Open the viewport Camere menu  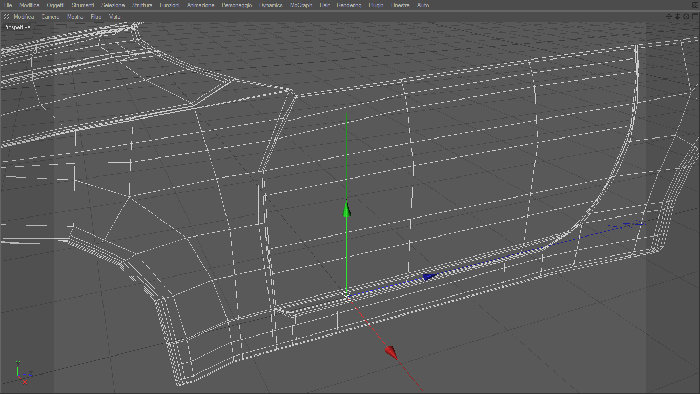tap(50, 17)
